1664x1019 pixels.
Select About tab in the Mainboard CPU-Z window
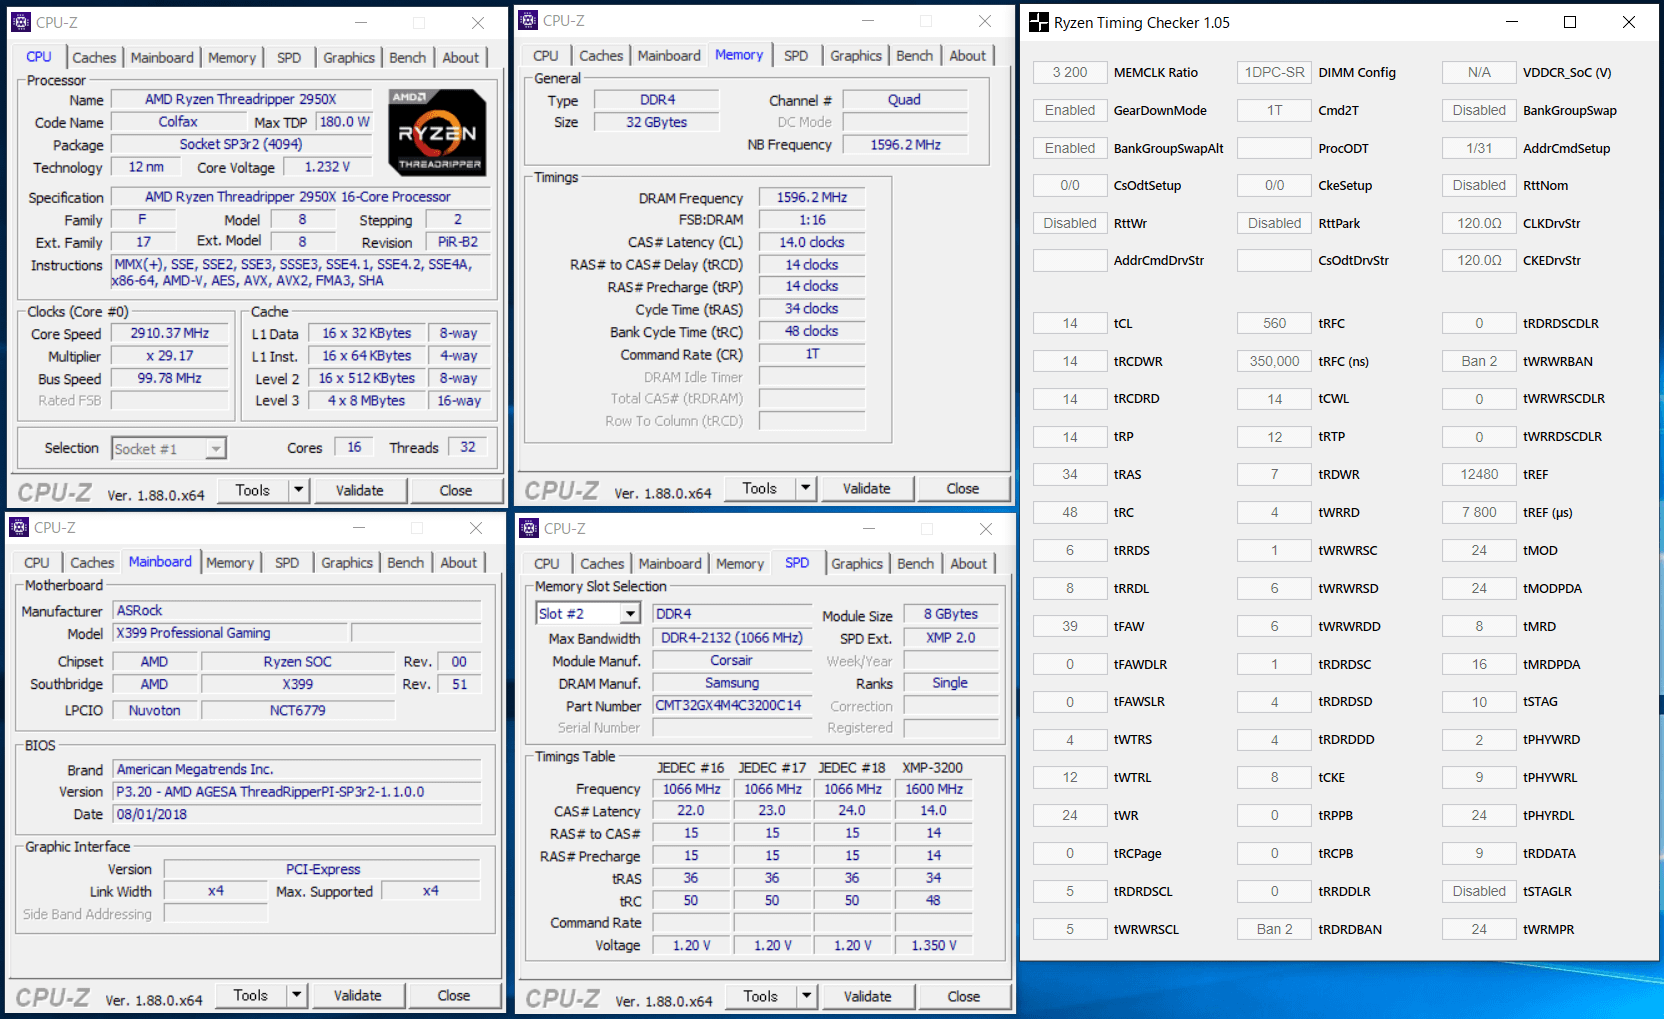[459, 563]
